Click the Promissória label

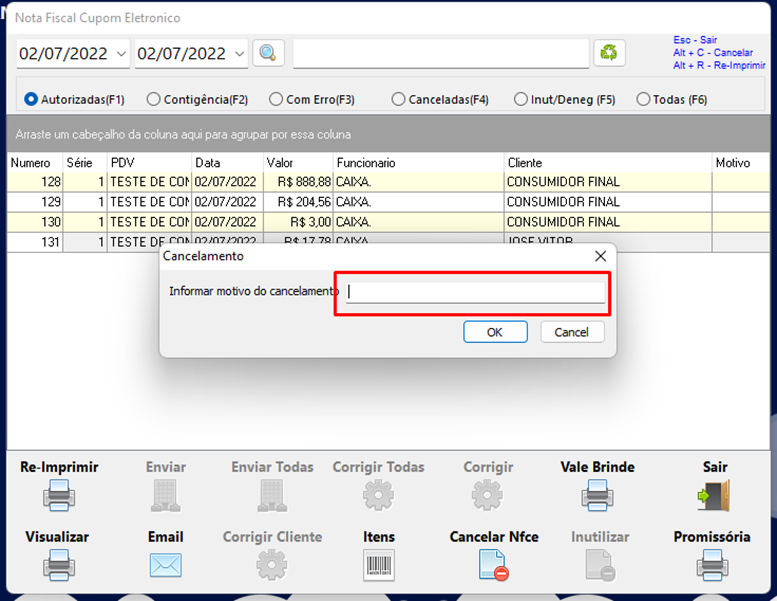(712, 537)
